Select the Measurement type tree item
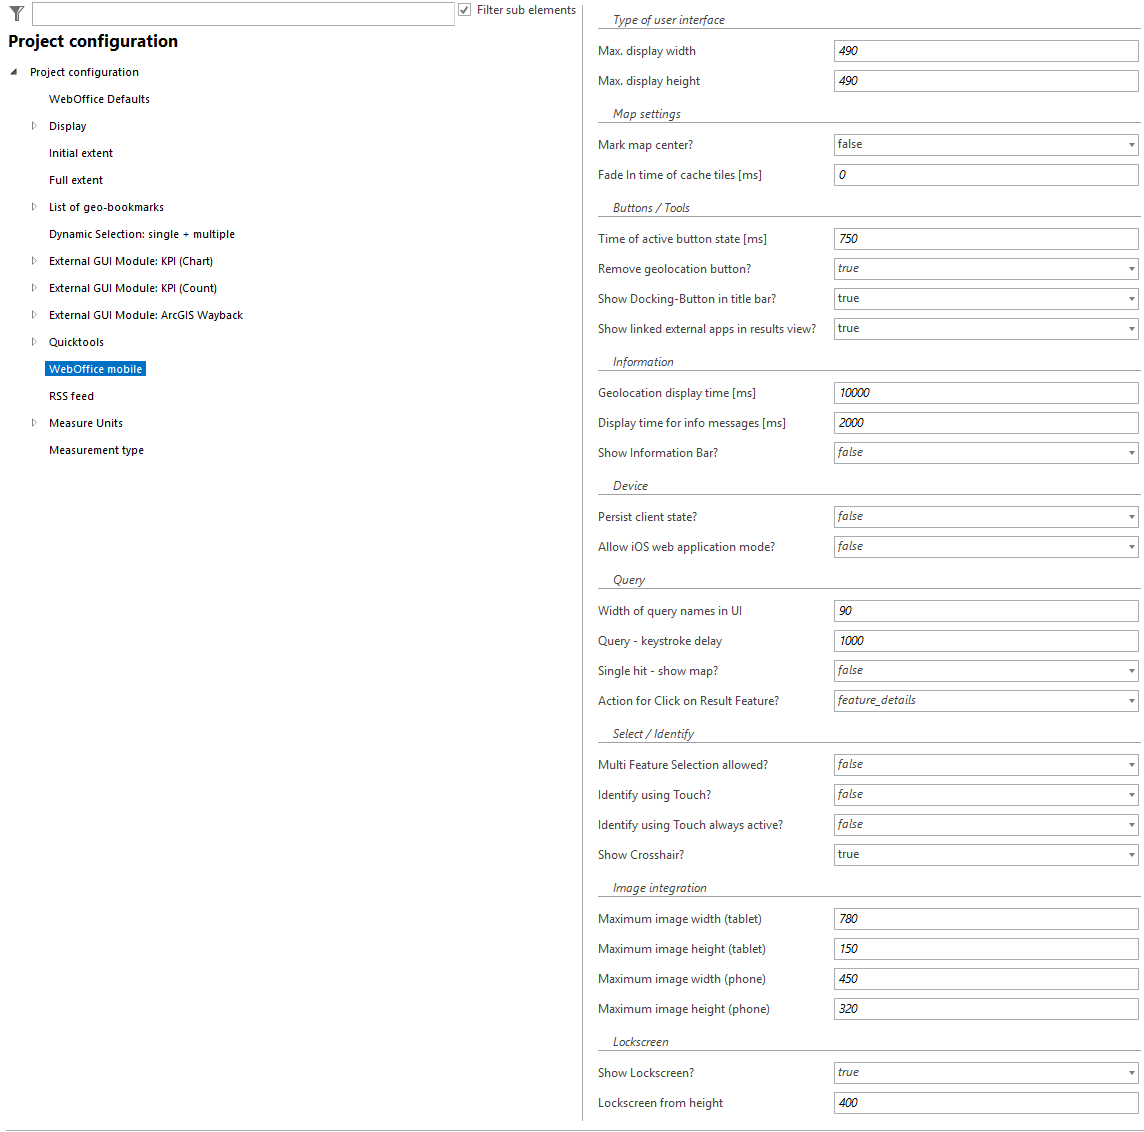This screenshot has width=1144, height=1132. (x=96, y=450)
